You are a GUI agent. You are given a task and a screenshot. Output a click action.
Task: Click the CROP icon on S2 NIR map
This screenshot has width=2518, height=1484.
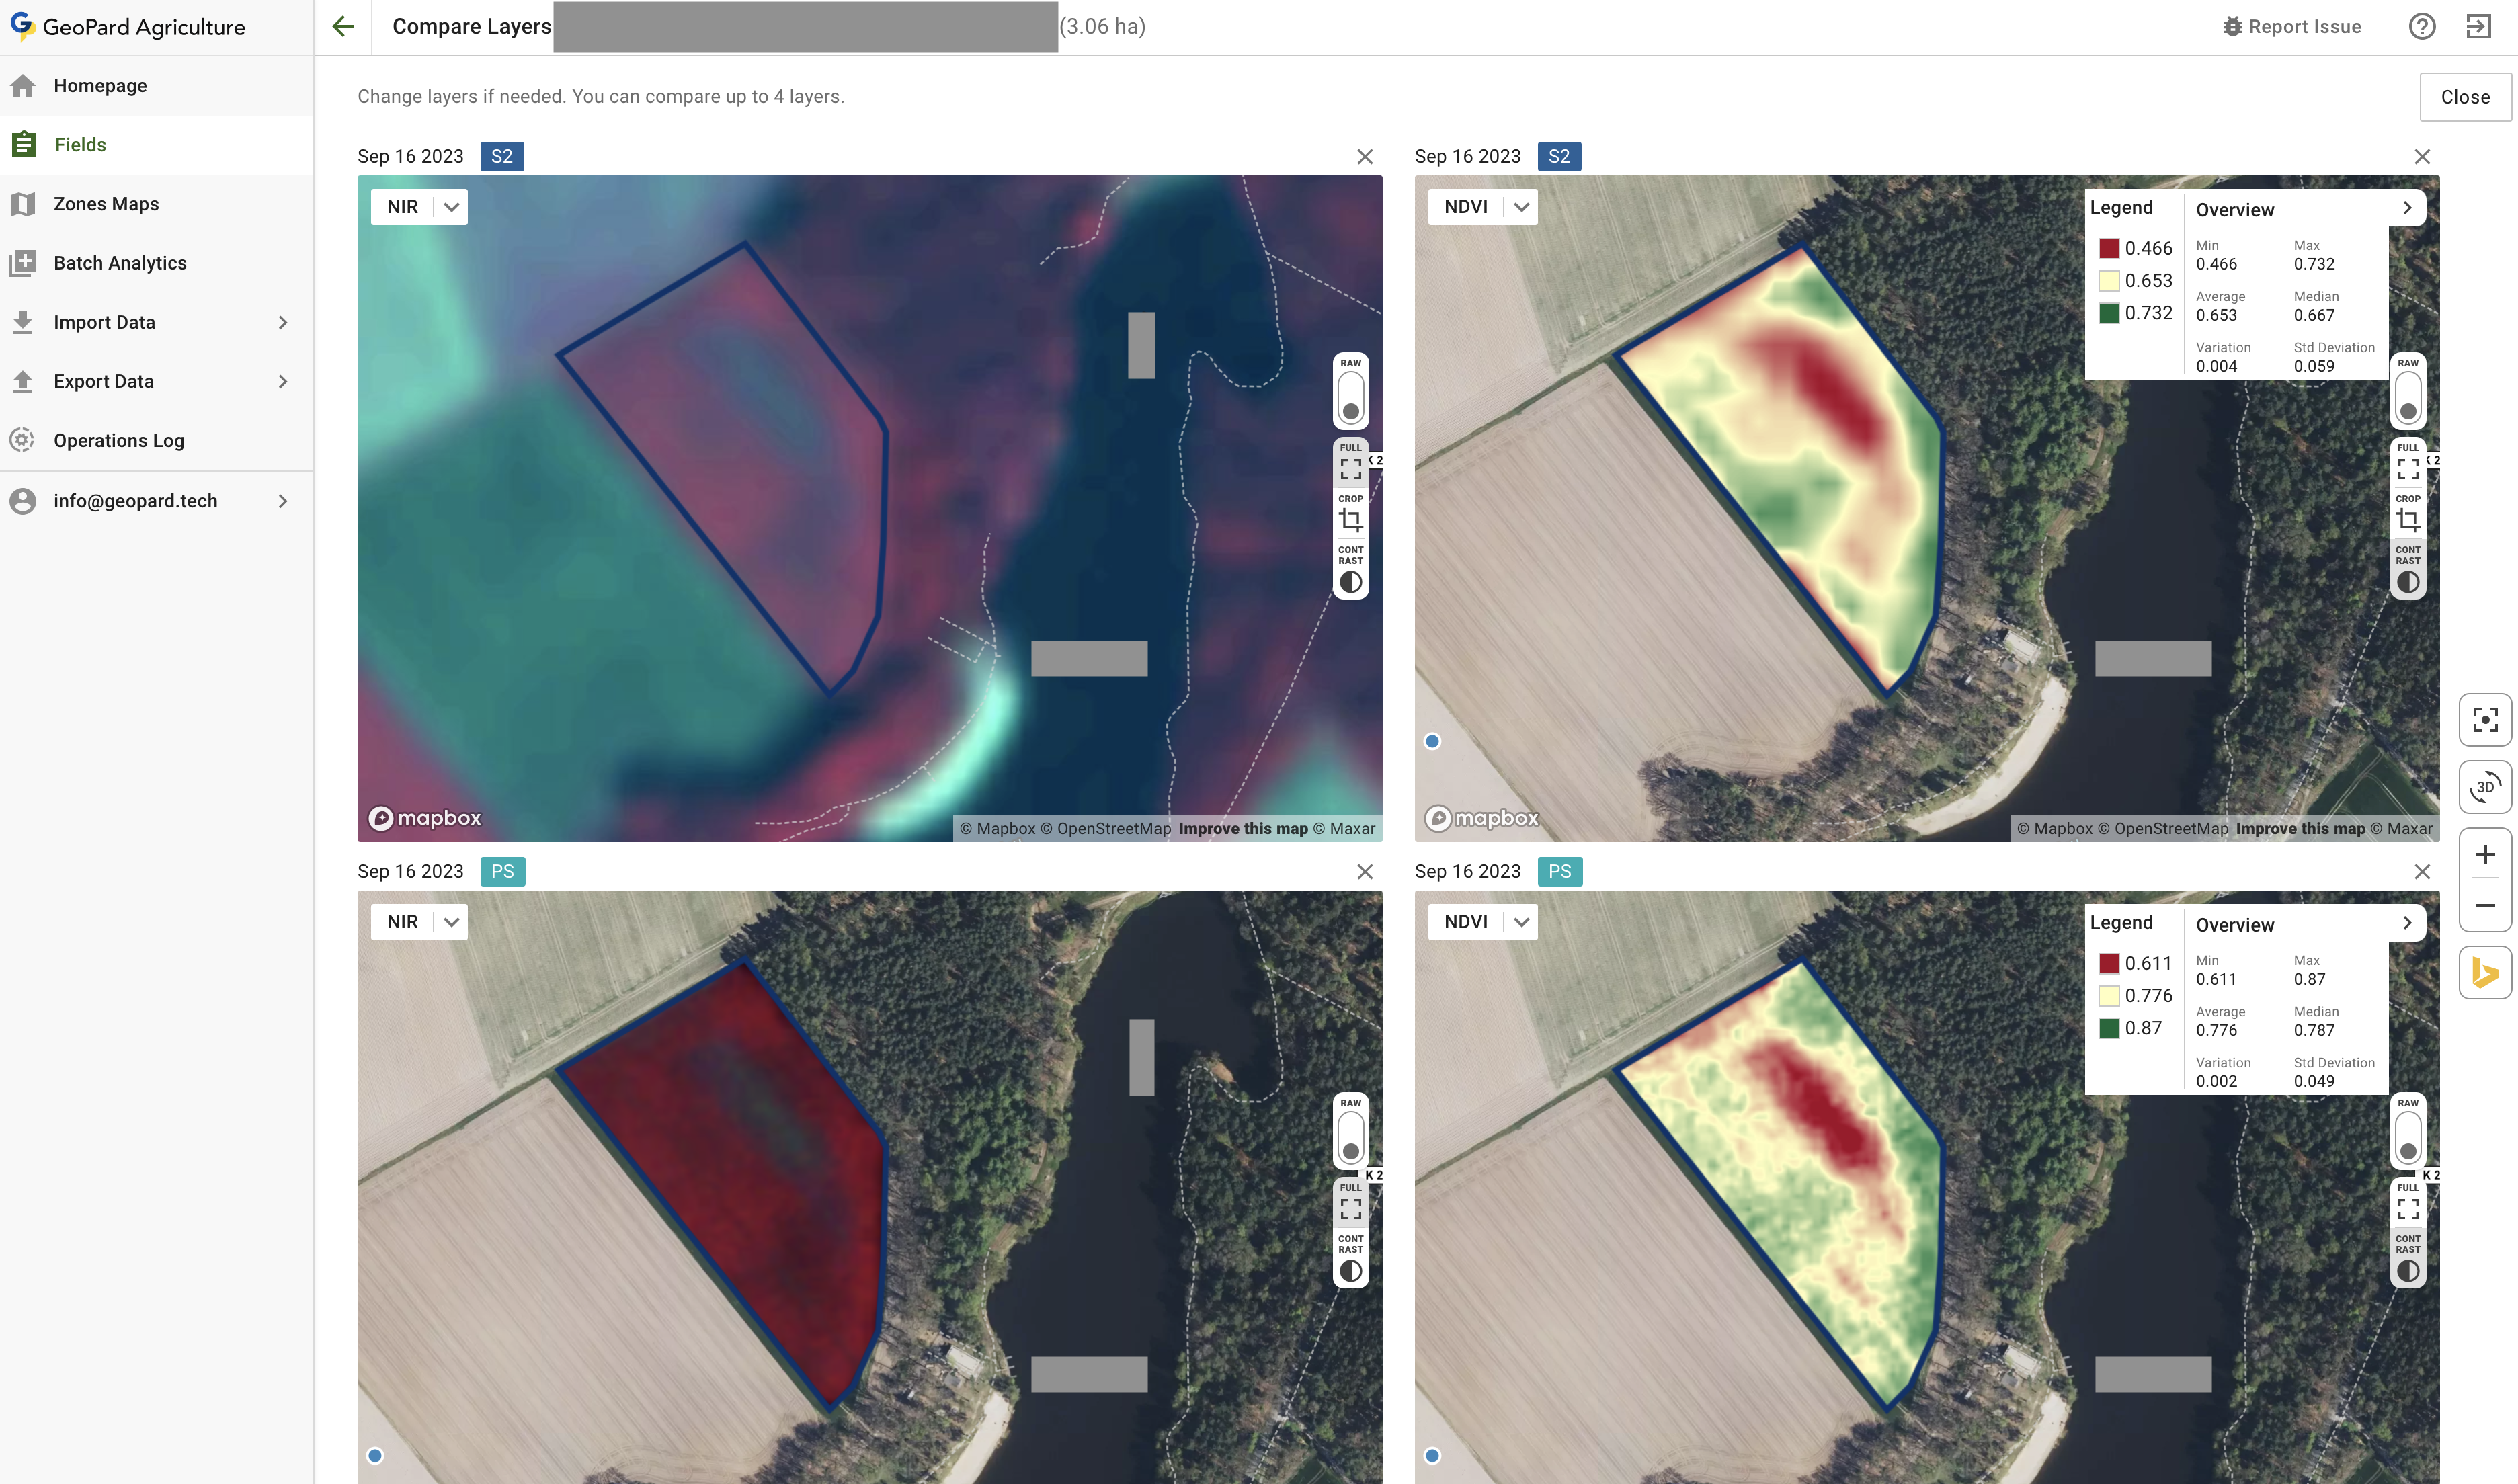tap(1350, 520)
